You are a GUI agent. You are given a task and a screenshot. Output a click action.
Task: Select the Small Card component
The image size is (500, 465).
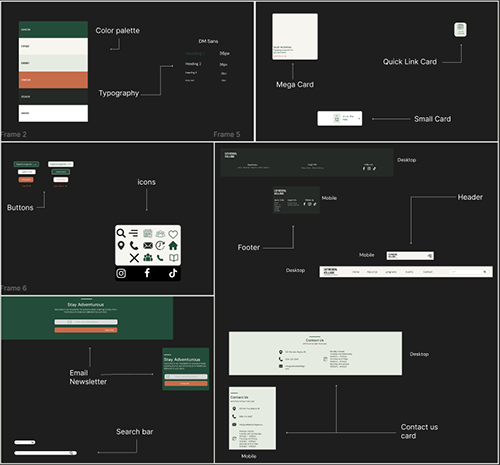[340, 118]
